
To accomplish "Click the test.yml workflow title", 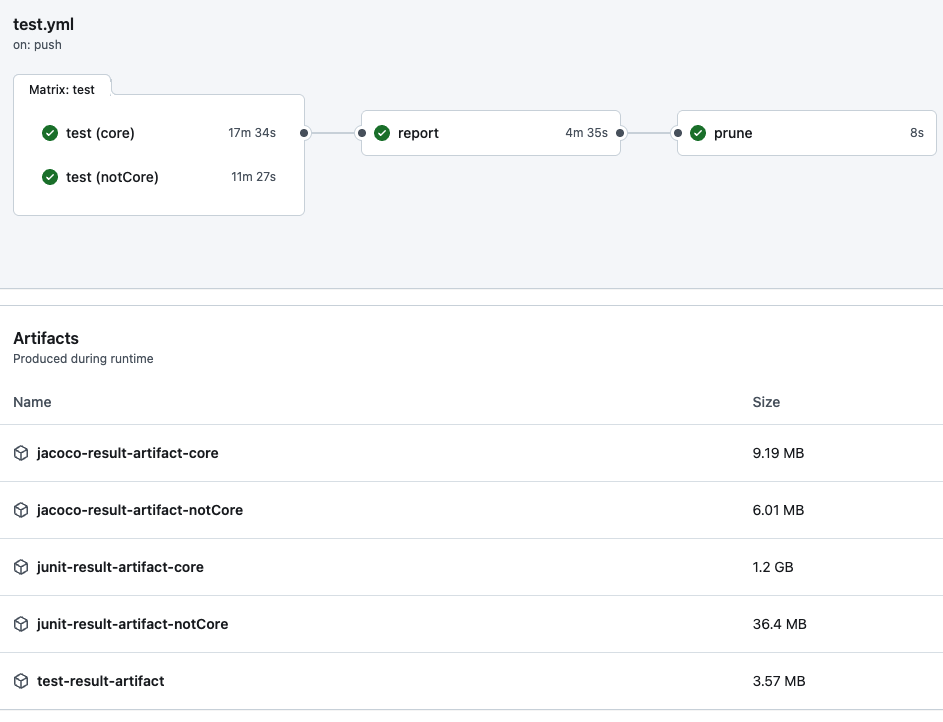I will coord(43,25).
